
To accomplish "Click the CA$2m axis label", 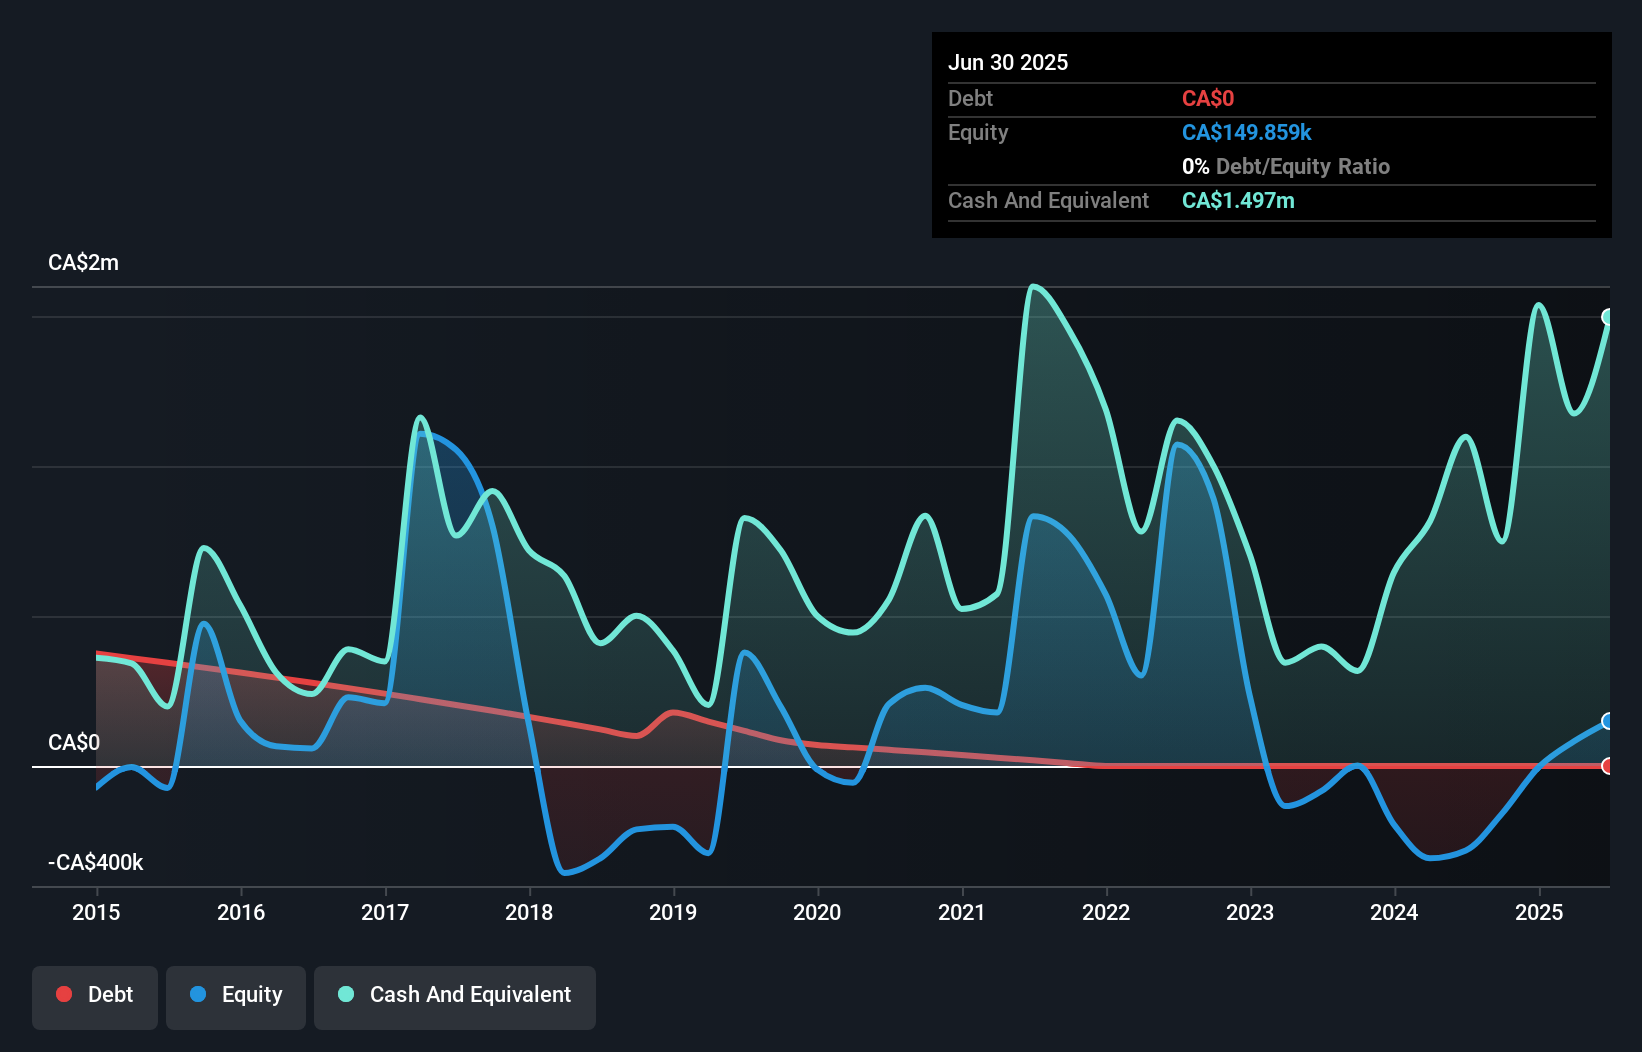I will 83,262.
